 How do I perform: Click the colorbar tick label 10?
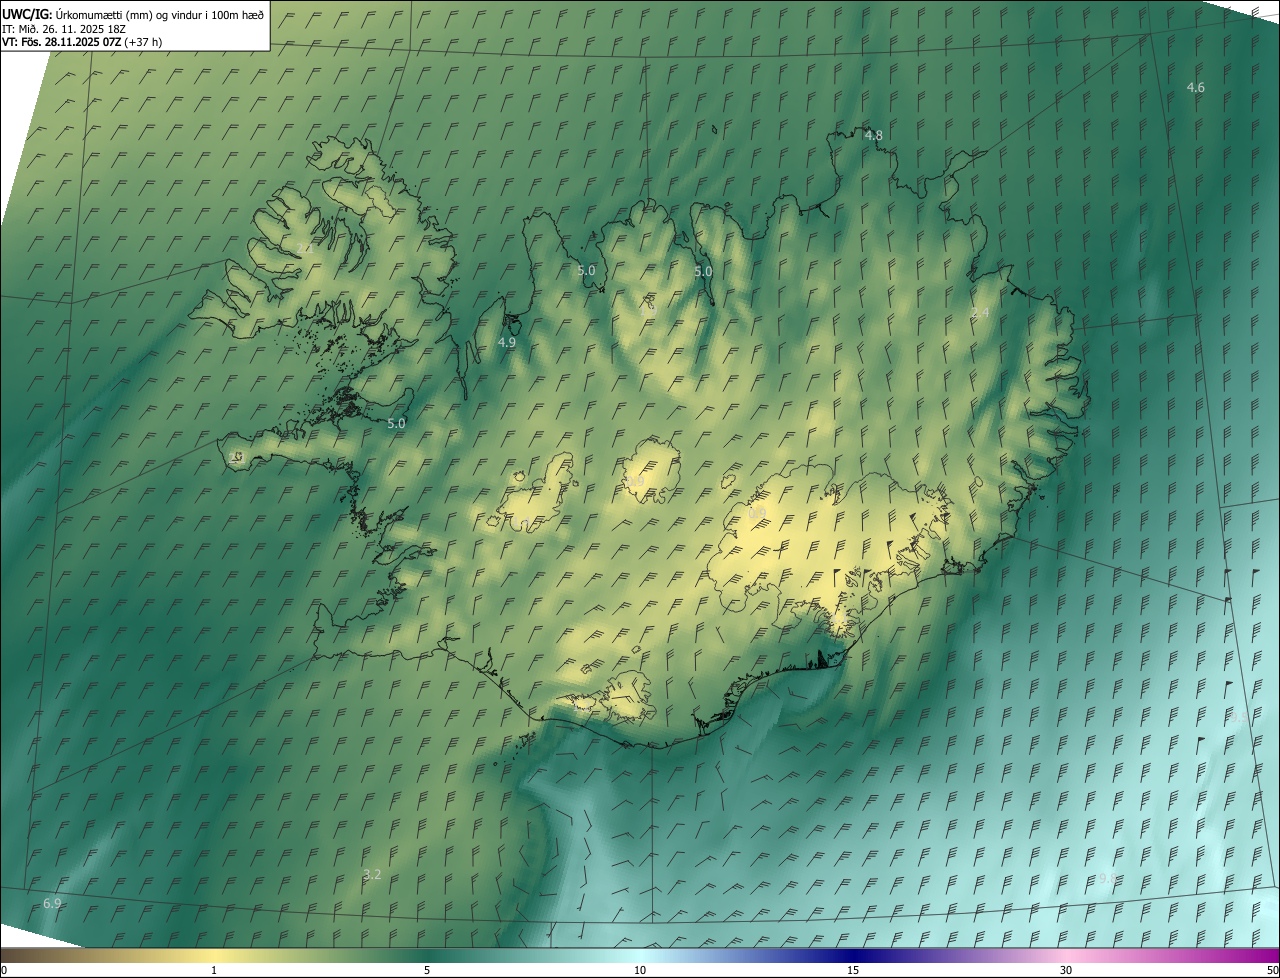[640, 970]
